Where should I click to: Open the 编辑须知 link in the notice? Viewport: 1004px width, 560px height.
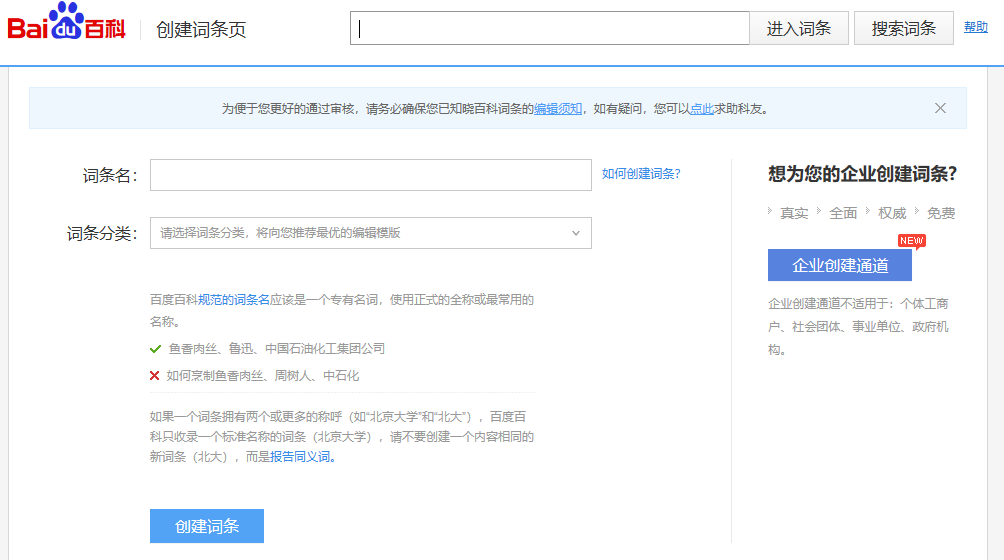[557, 109]
